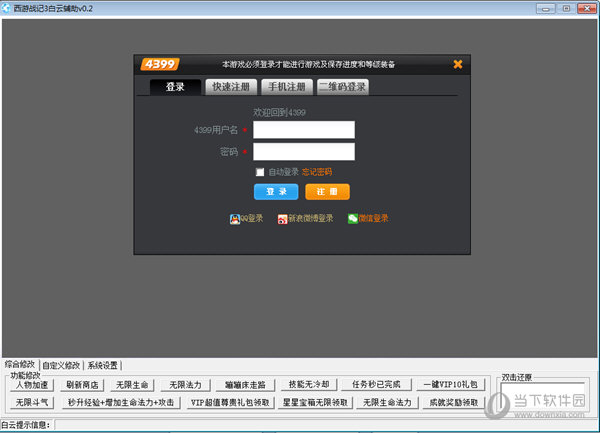The width and height of the screenshot is (600, 433).
Task: Open the 二维码登录 tab
Action: click(x=343, y=87)
